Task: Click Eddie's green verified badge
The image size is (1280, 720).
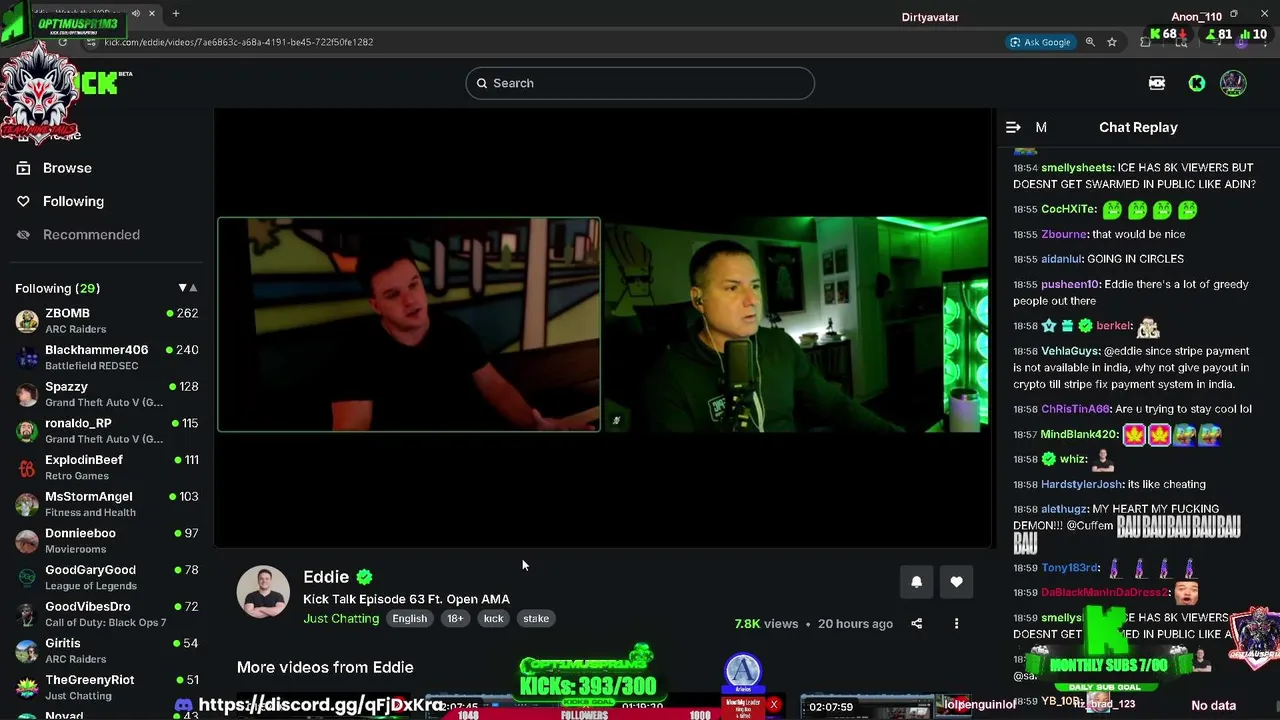Action: click(365, 577)
